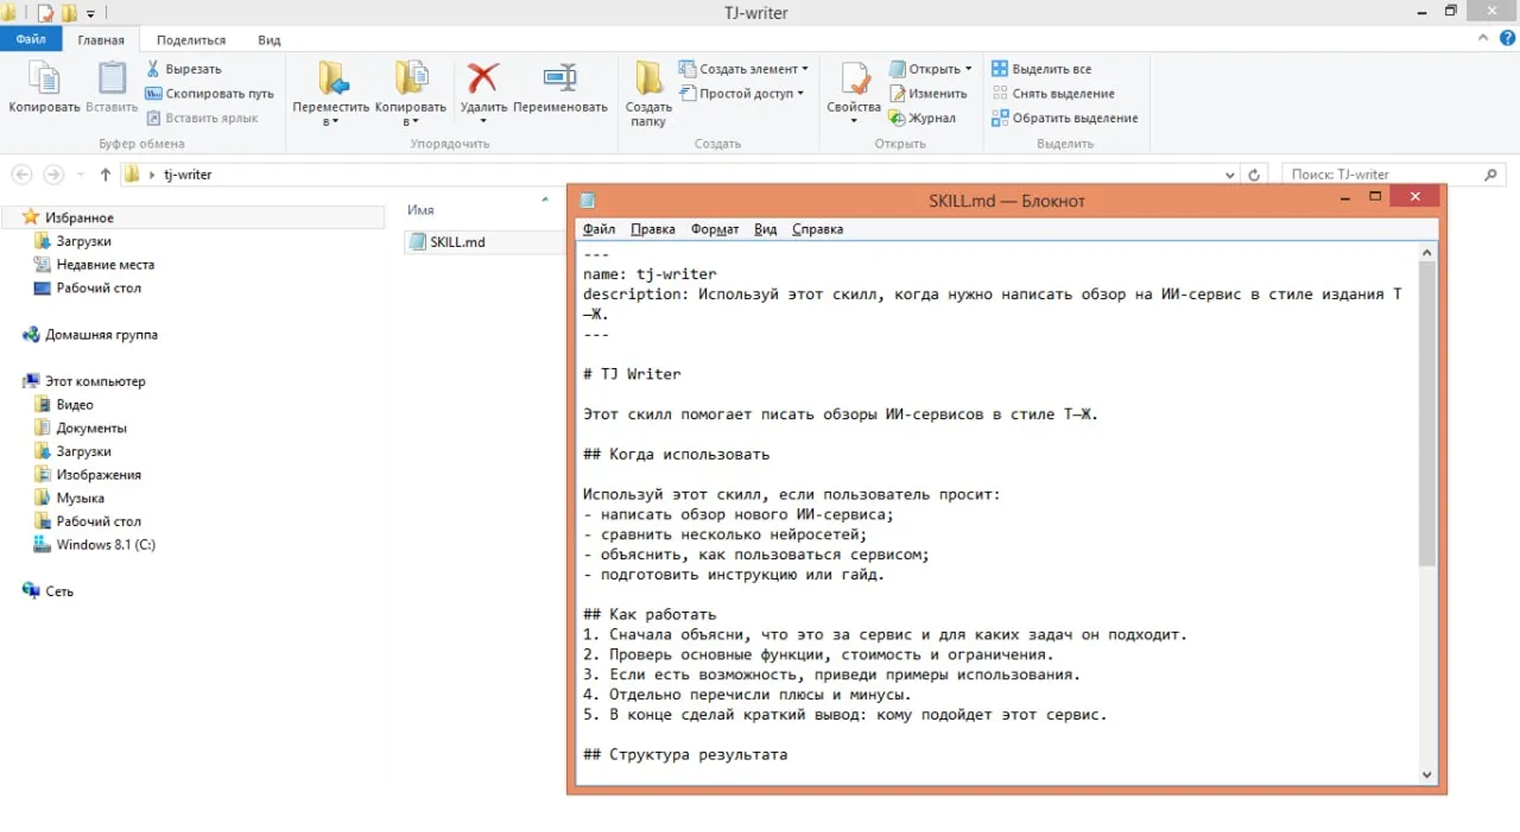Open the Журнал file history

[x=922, y=118]
